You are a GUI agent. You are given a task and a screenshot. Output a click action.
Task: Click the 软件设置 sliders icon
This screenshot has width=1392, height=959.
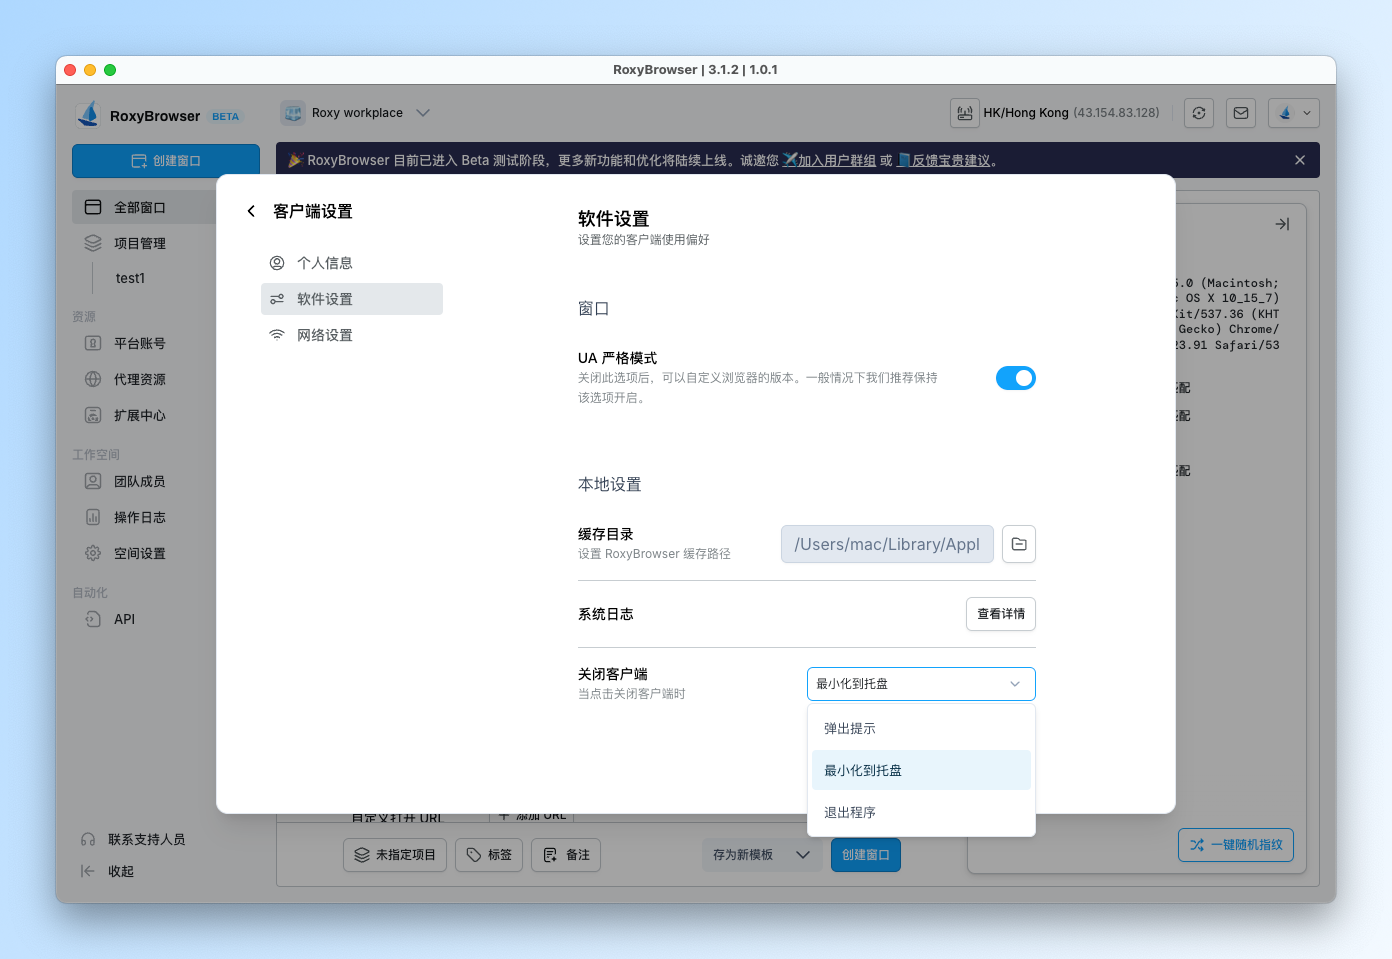(277, 299)
